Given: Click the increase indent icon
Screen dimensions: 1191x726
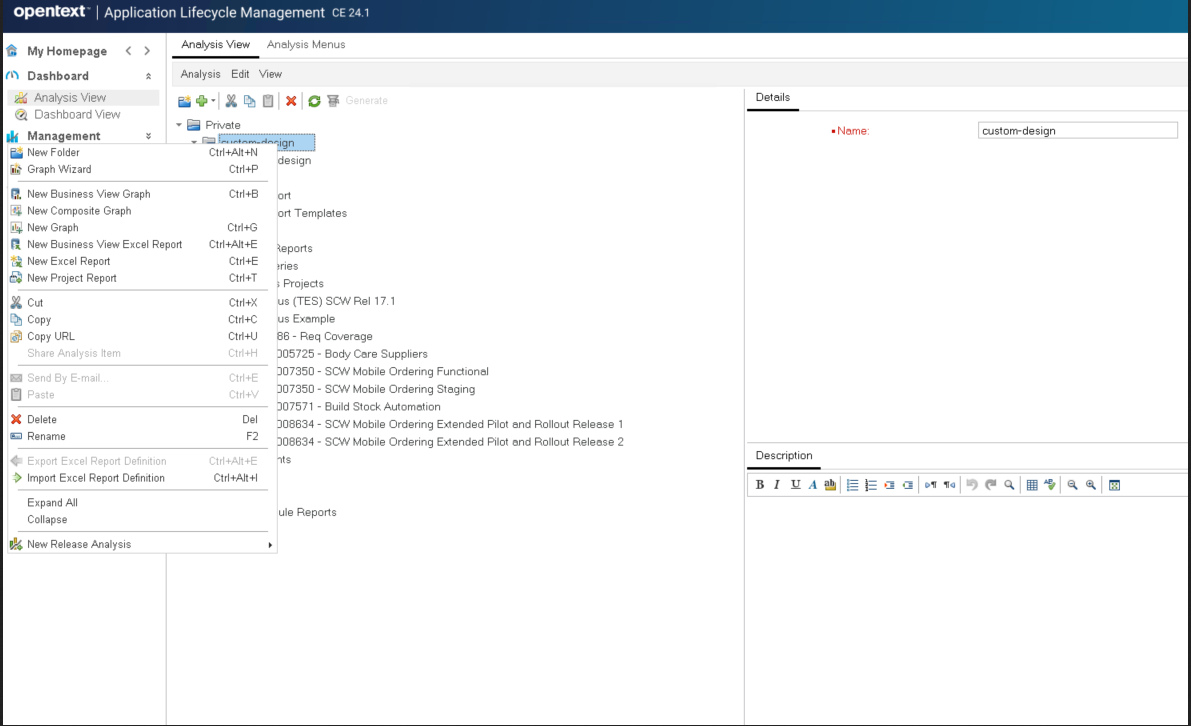Looking at the screenshot, I should pos(889,485).
